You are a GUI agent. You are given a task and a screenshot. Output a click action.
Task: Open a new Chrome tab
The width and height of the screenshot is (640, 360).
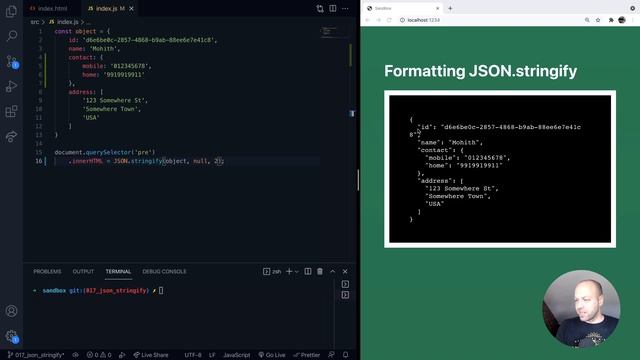(450, 8)
